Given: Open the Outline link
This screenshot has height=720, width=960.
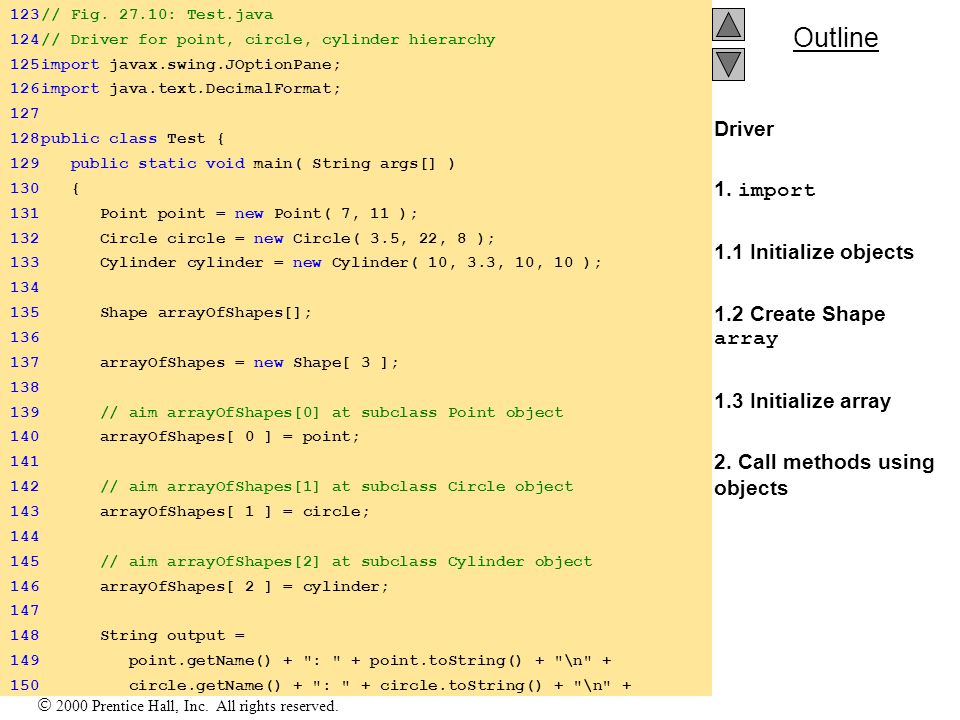Looking at the screenshot, I should tap(836, 38).
